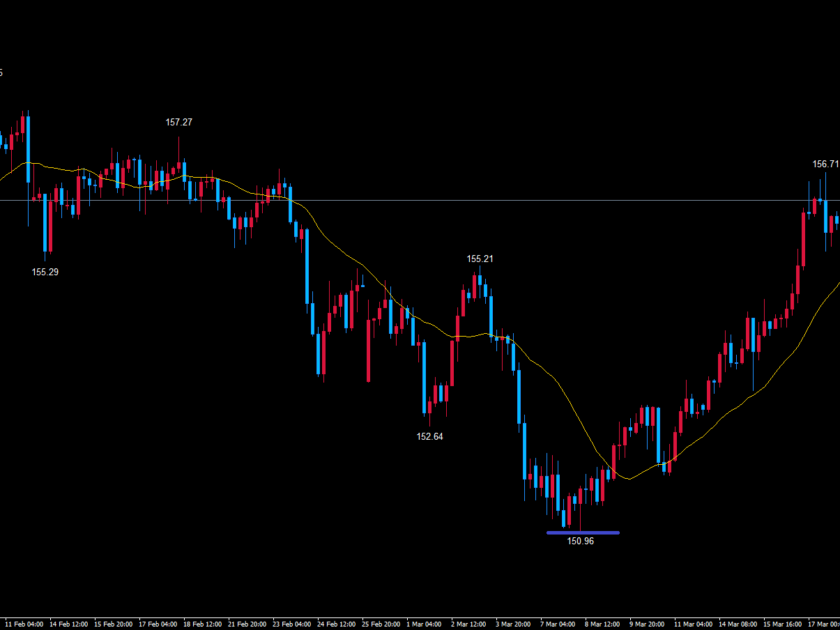
Task: Click the 157.27 swing high price label
Action: tap(179, 122)
